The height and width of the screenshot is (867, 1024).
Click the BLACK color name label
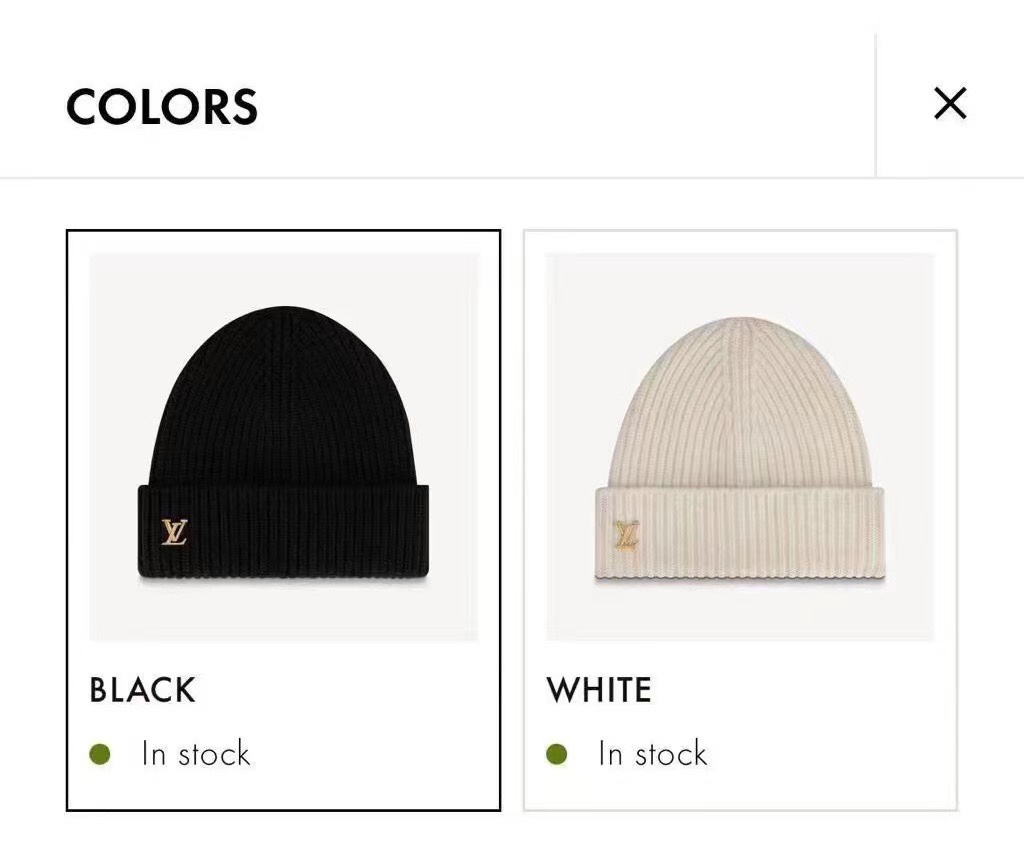pyautogui.click(x=142, y=690)
